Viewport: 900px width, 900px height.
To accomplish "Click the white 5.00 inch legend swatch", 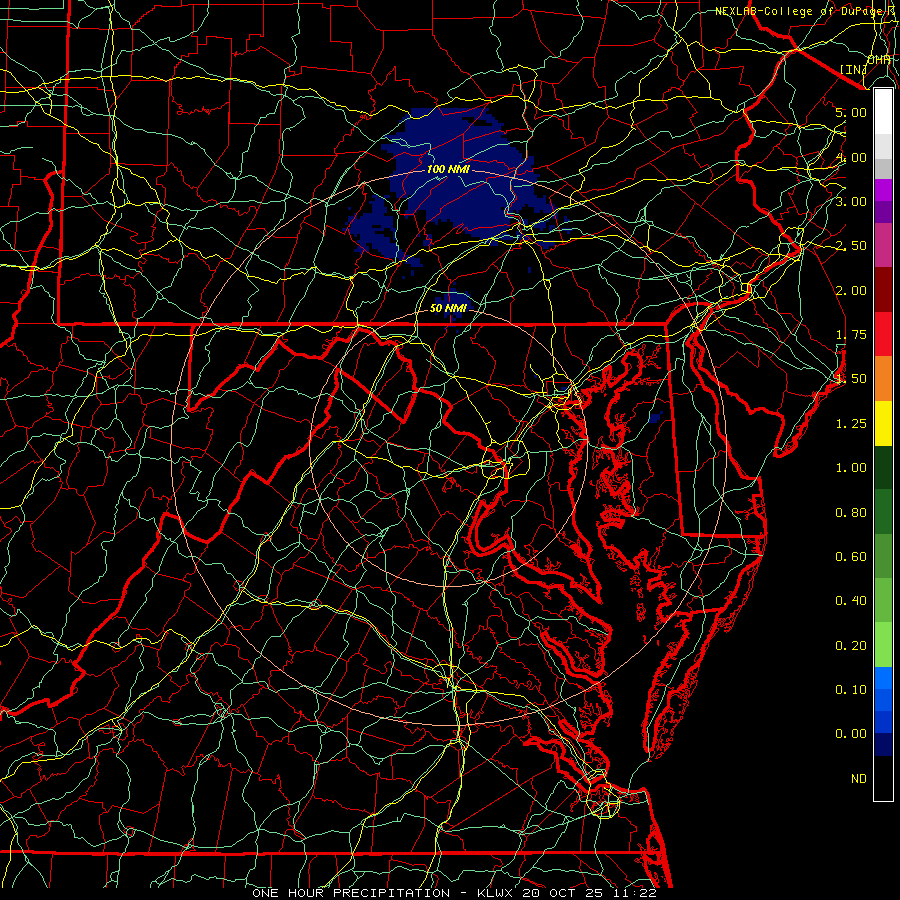I will point(883,112).
